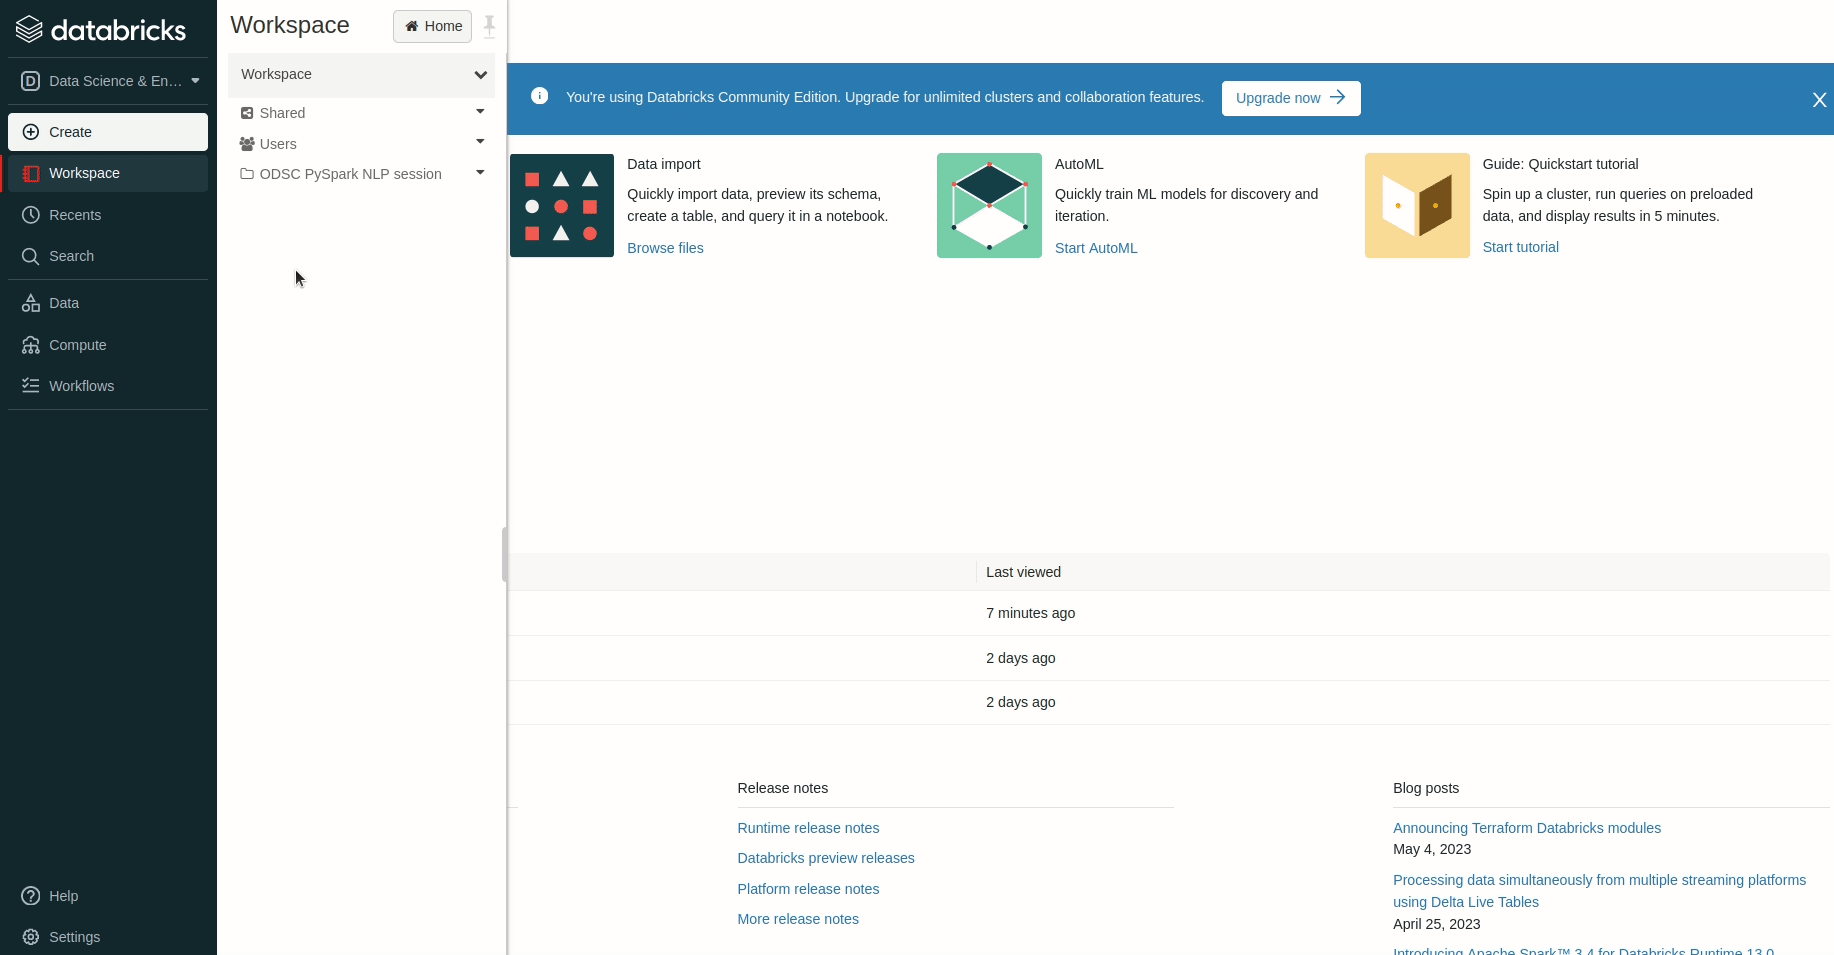Dismiss the Community Edition banner
Image resolution: width=1834 pixels, height=955 pixels.
point(1819,100)
